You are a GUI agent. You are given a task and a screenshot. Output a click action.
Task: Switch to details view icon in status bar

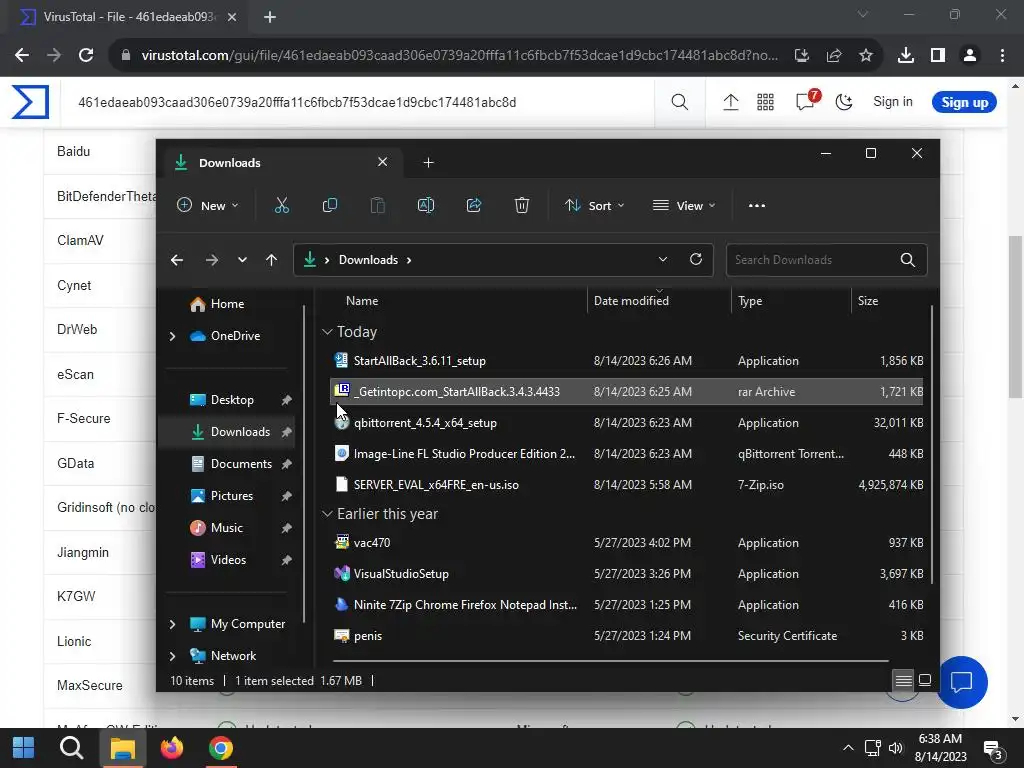904,680
